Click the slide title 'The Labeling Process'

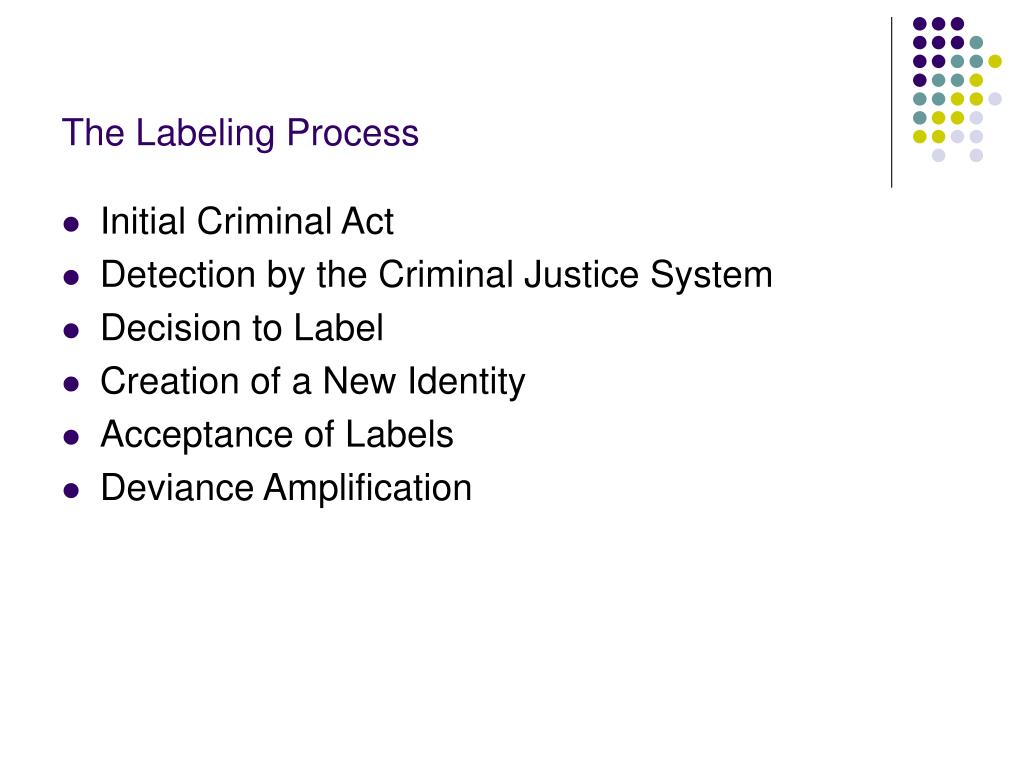point(240,133)
